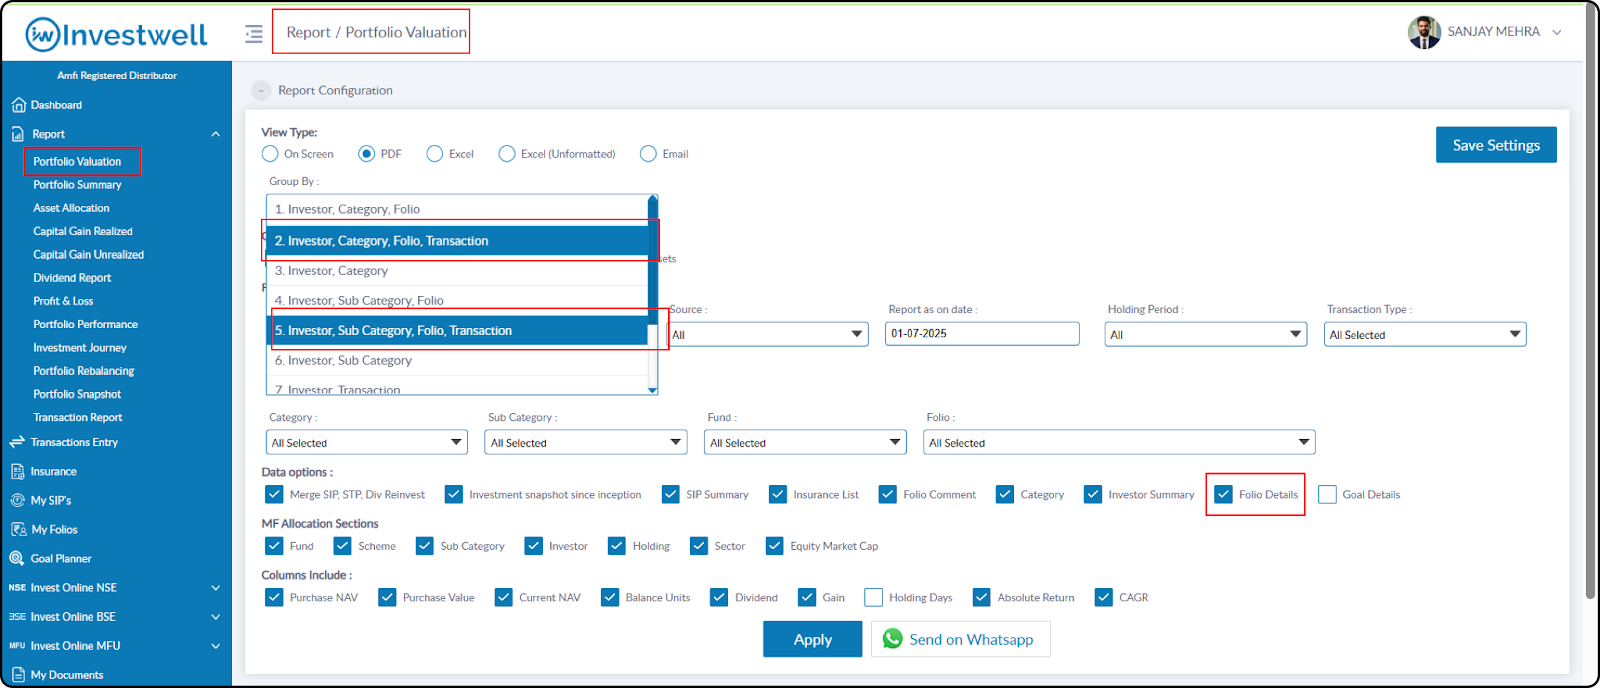The image size is (1600, 688).
Task: Toggle the CAGR column checkbox
Action: click(x=1103, y=598)
